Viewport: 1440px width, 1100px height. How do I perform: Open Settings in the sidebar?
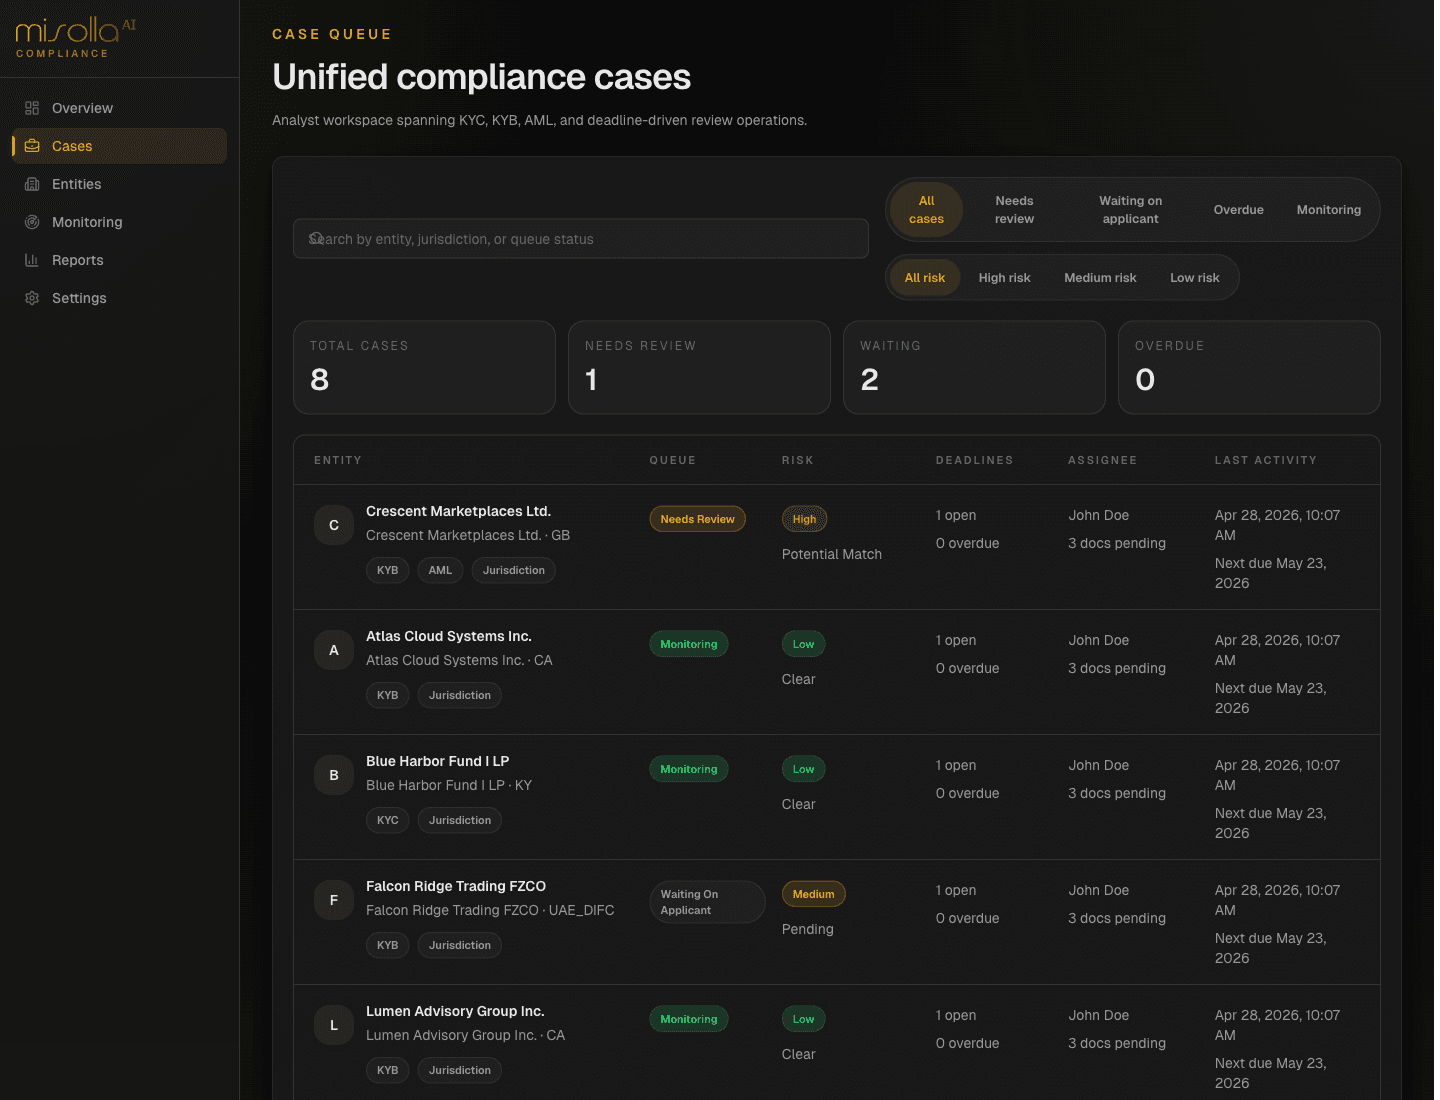[x=119, y=298]
